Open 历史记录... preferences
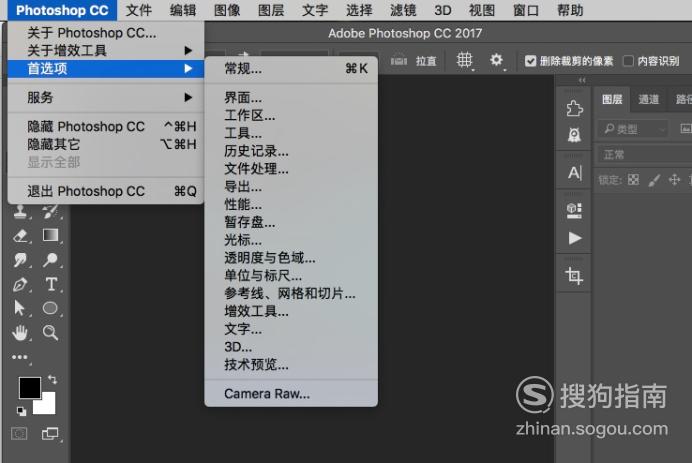 click(291, 151)
